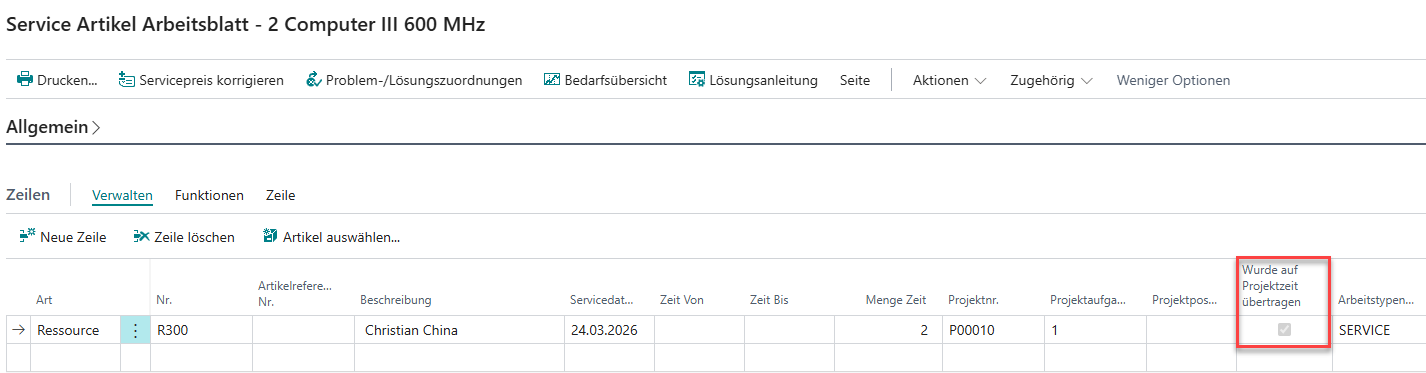Toggle Wurde auf Projektzeit übertragen checkbox
Viewport: 1426px width, 373px height.
coord(1285,330)
